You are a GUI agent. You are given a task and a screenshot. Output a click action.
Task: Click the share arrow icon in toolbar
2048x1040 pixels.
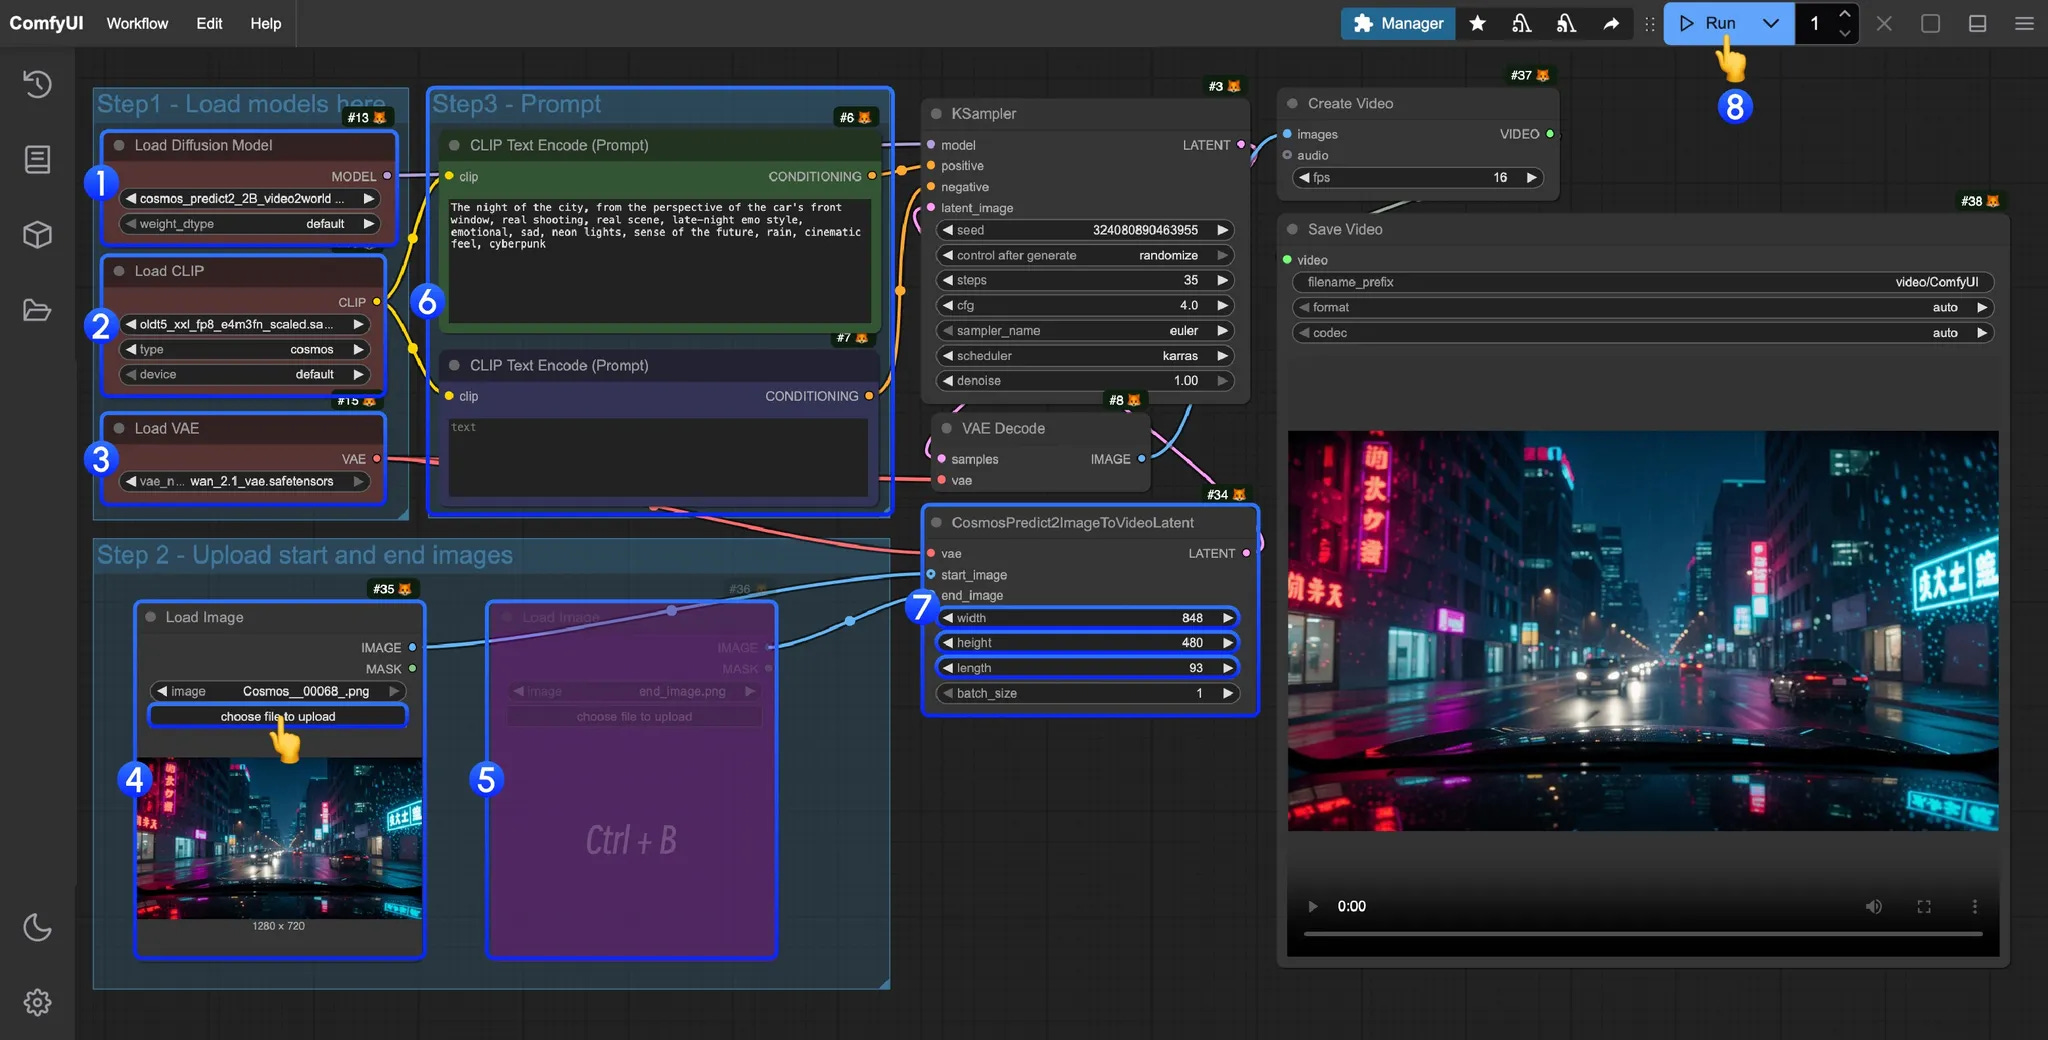point(1610,23)
